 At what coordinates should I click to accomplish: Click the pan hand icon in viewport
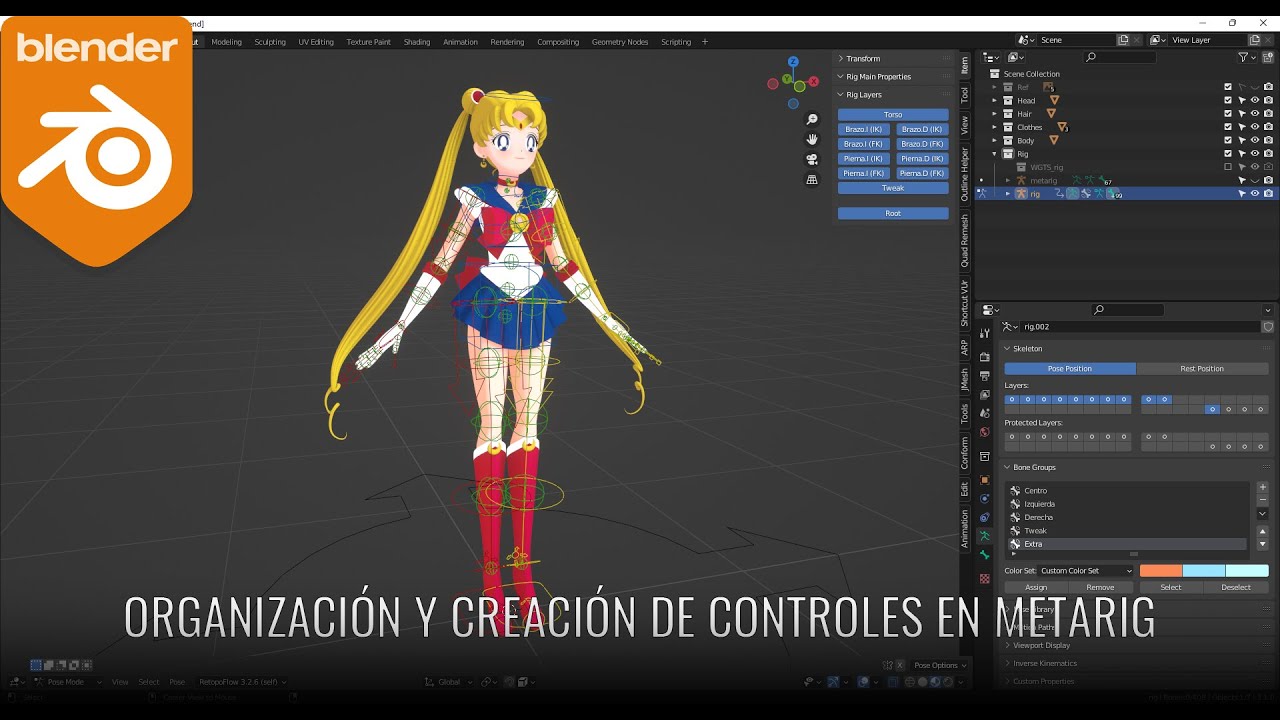coord(812,139)
